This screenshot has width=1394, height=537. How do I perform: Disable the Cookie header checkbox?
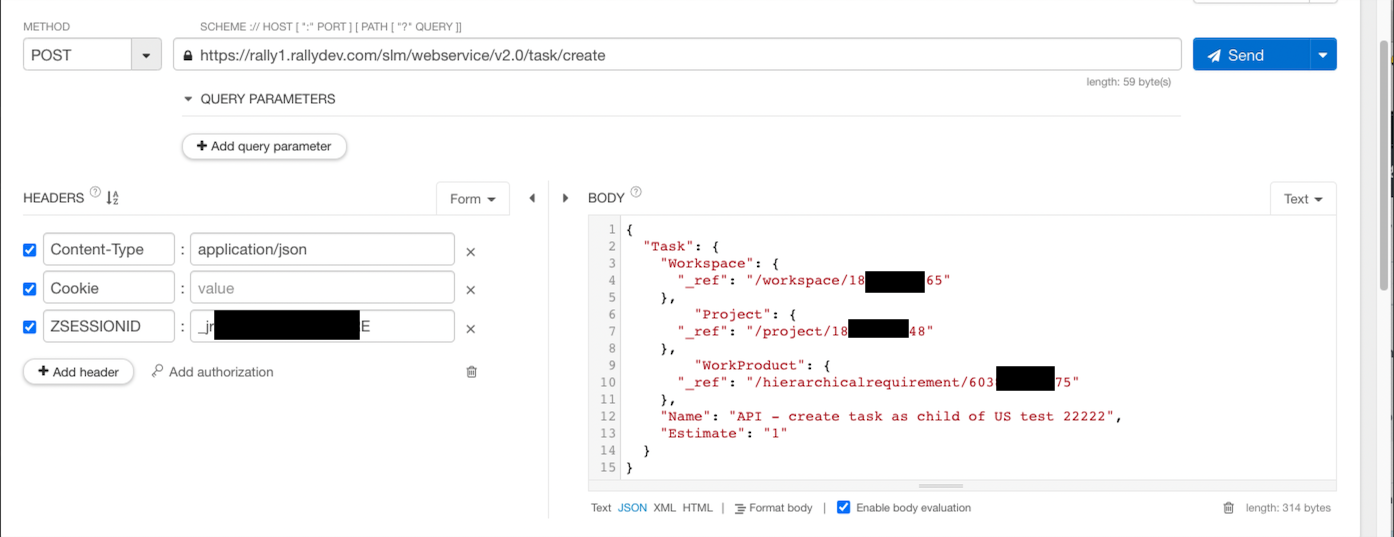point(30,289)
